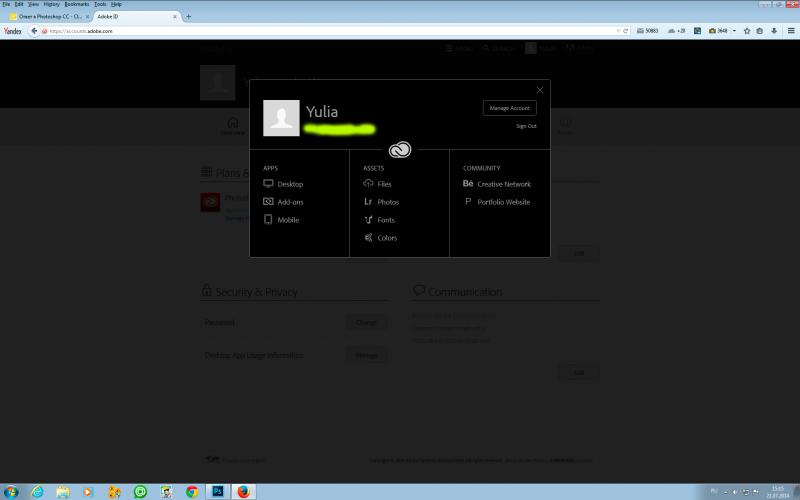Open the Files cloud icon under Assets
Screen dimensions: 800x500
pos(368,183)
